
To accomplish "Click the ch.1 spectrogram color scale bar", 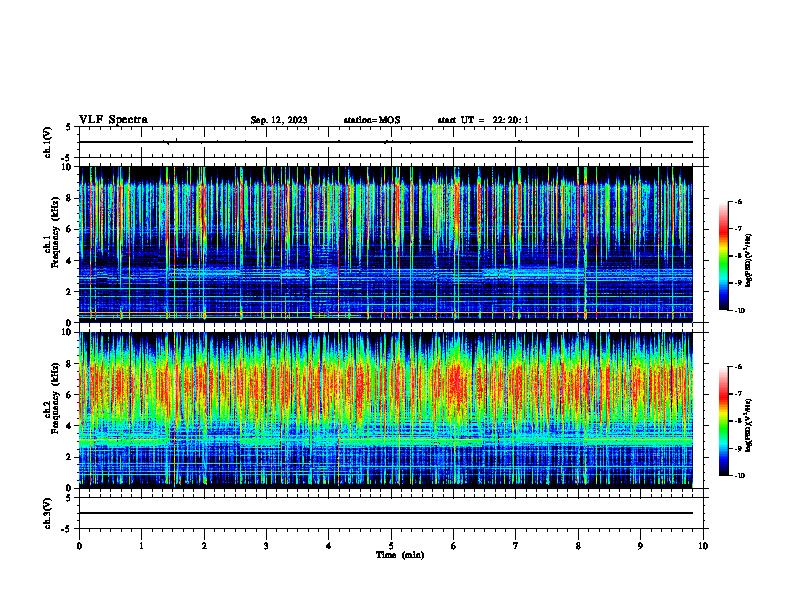I will 724,256.
